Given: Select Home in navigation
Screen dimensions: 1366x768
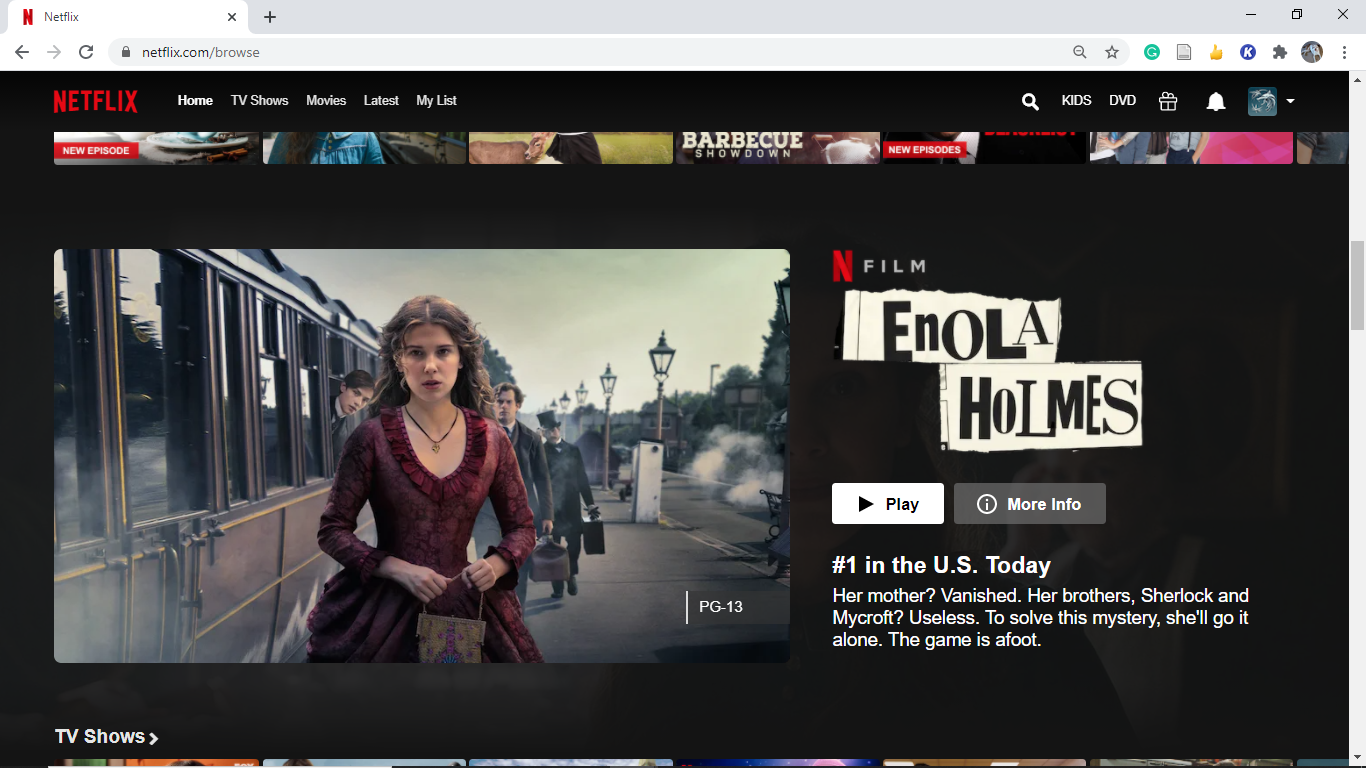Looking at the screenshot, I should pos(195,101).
